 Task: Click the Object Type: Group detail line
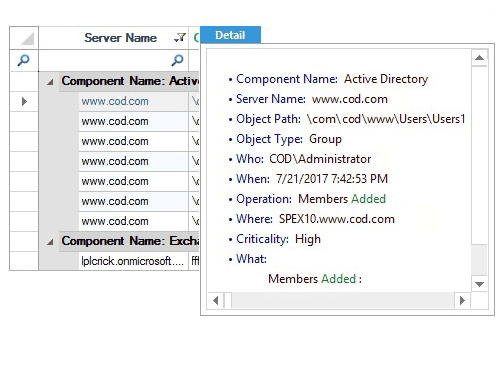pyautogui.click(x=285, y=139)
